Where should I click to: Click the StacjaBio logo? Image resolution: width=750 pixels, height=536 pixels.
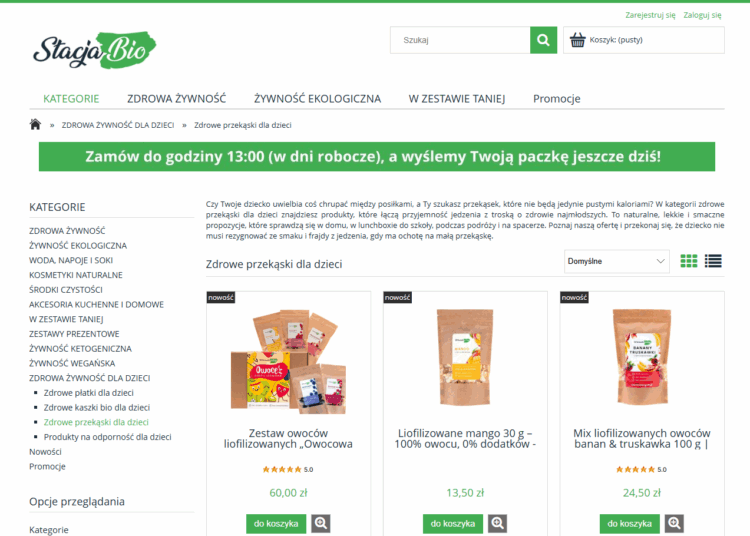[95, 50]
